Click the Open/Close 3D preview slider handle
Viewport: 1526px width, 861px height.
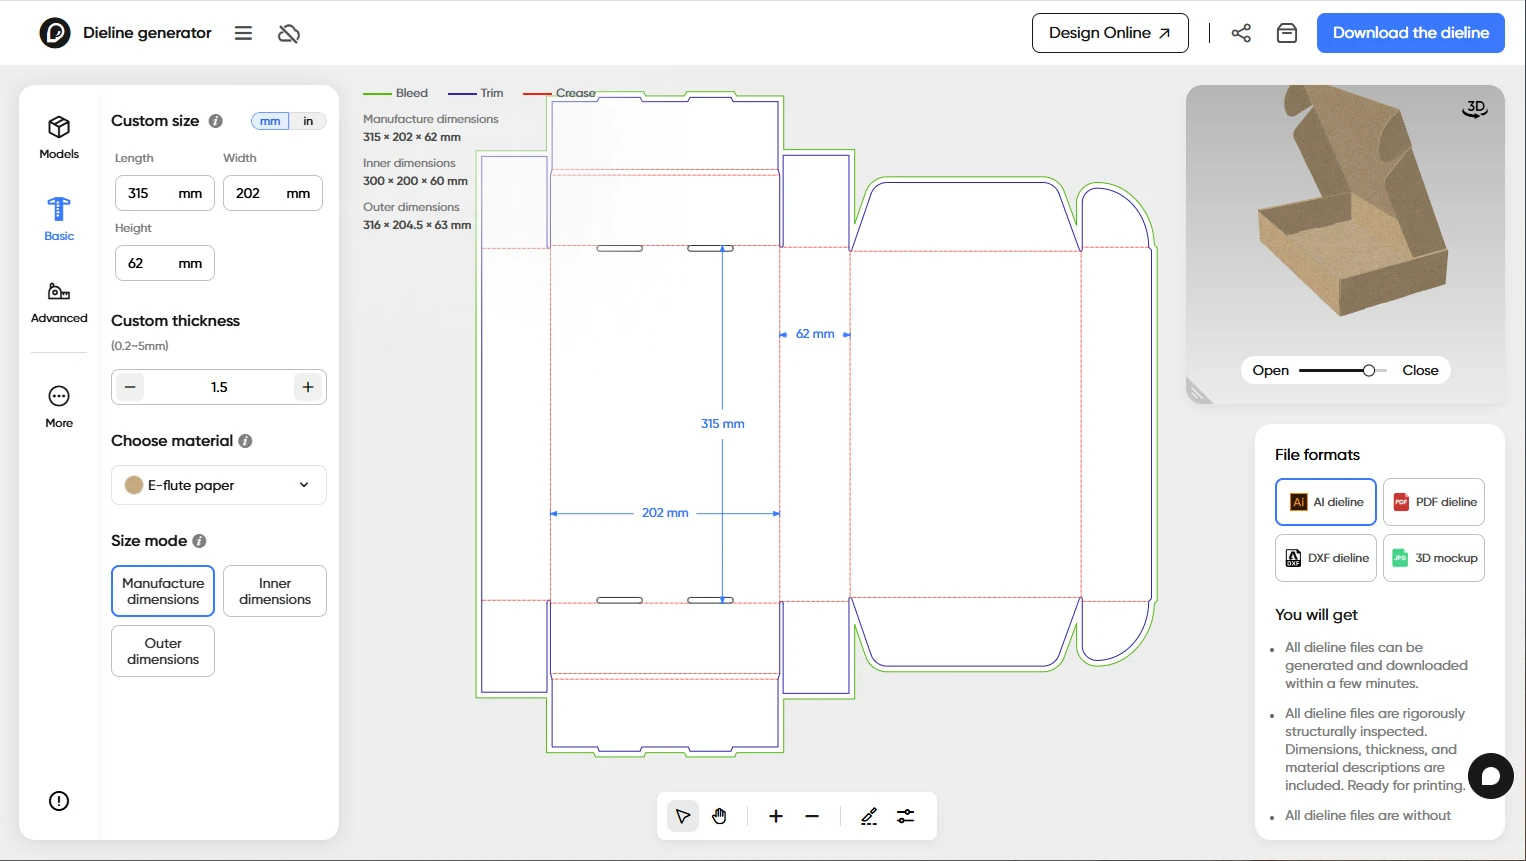pos(1368,371)
